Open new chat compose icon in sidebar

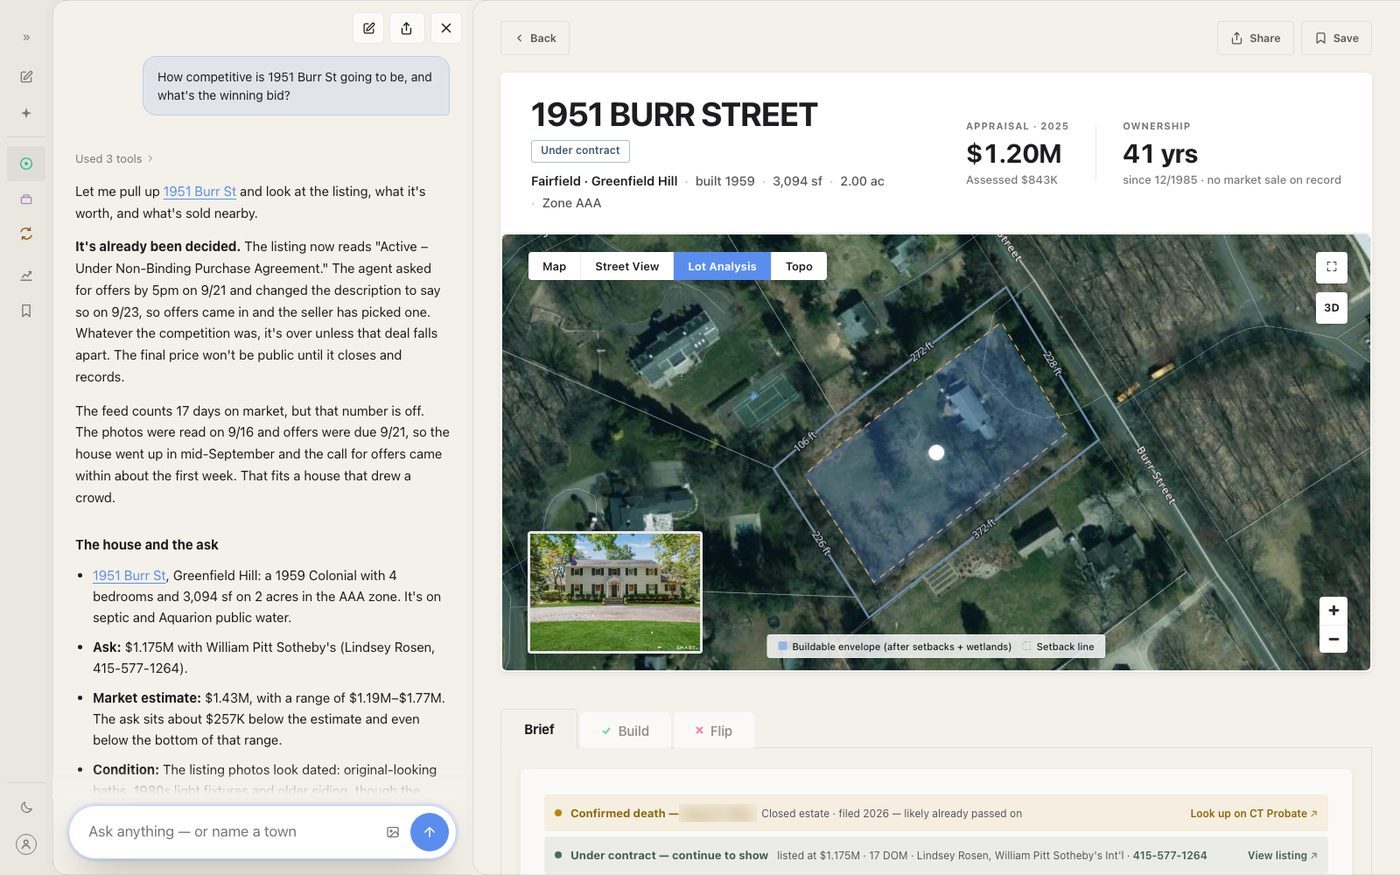pos(26,77)
